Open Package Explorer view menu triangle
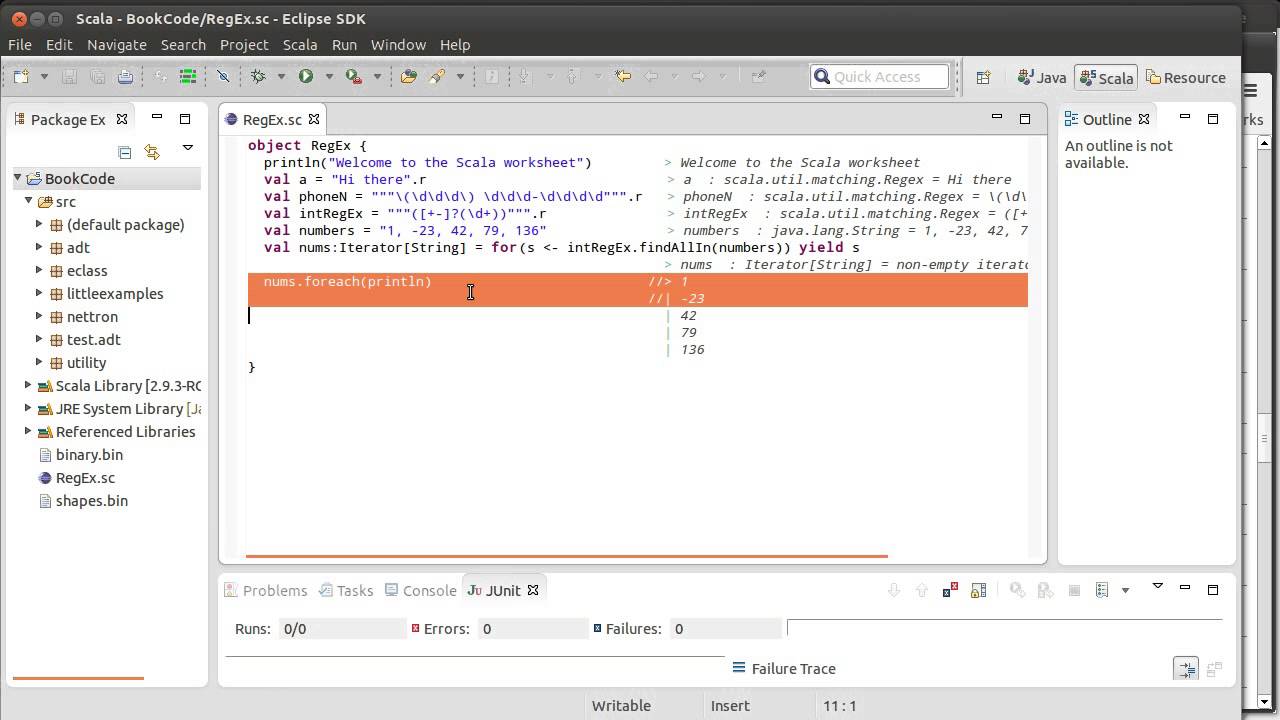Screen dimensions: 1280x720 pyautogui.click(x=187, y=148)
